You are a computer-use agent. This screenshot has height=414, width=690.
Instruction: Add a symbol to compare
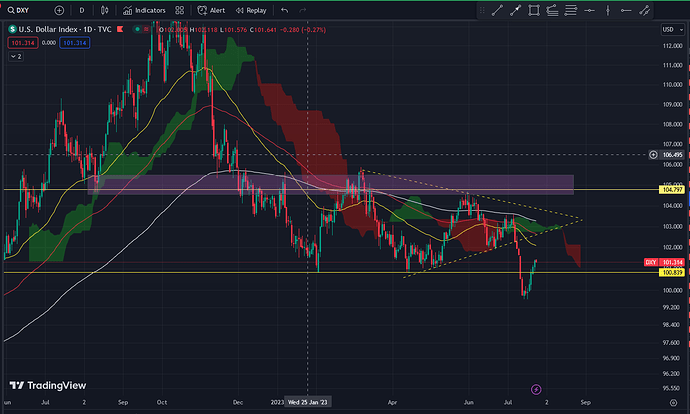click(x=59, y=10)
